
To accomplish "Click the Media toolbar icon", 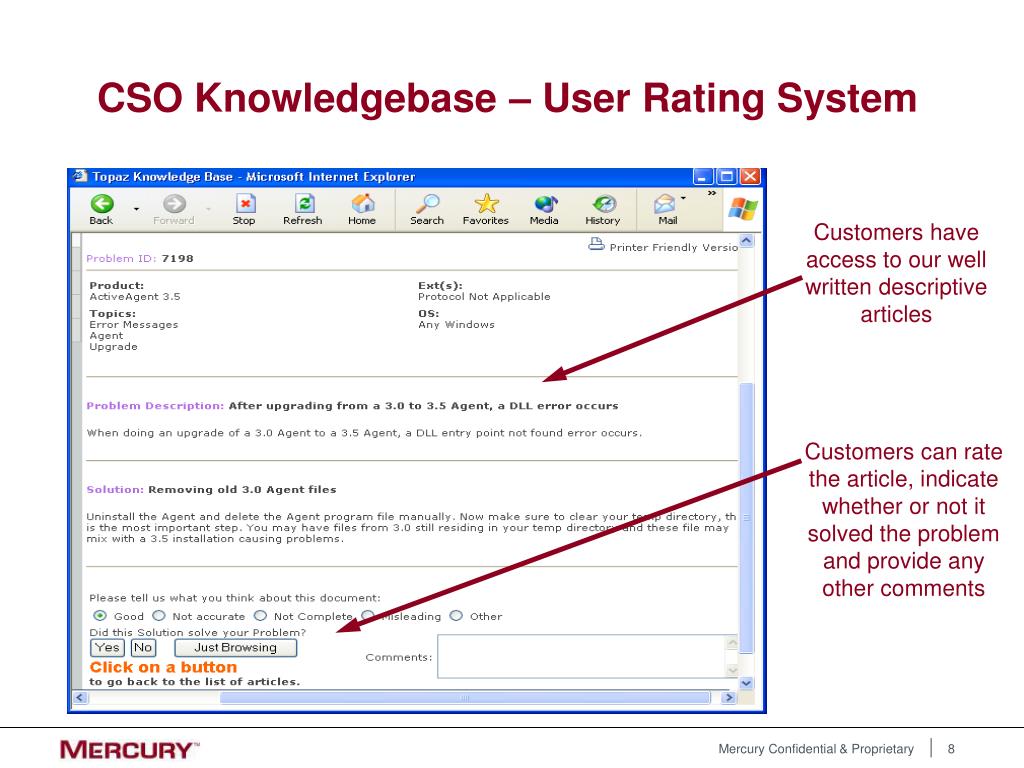I will coord(545,204).
